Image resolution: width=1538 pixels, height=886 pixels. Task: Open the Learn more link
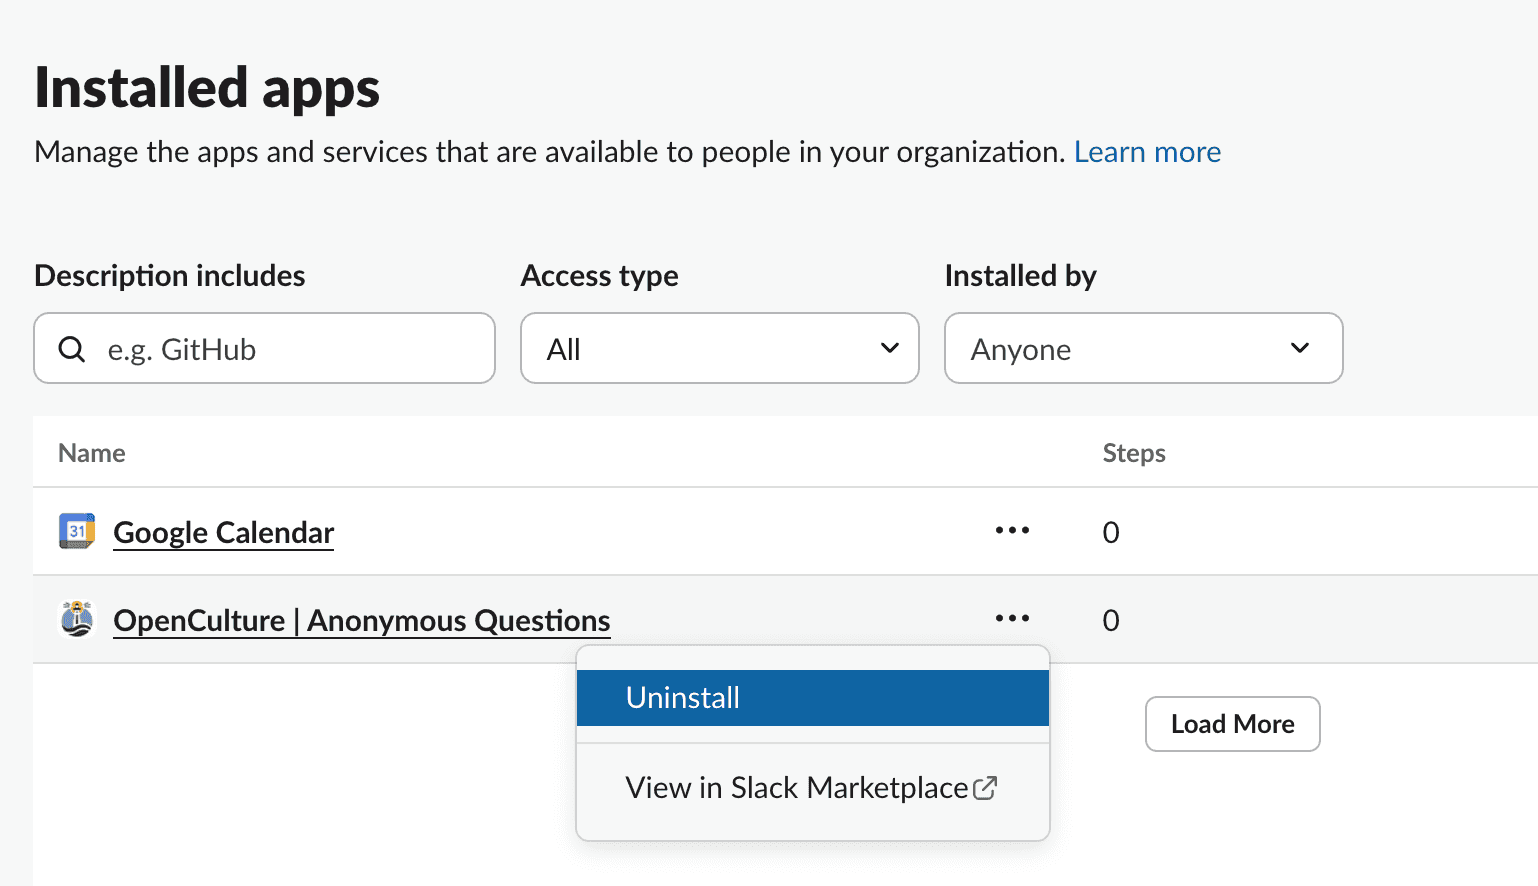[1147, 151]
